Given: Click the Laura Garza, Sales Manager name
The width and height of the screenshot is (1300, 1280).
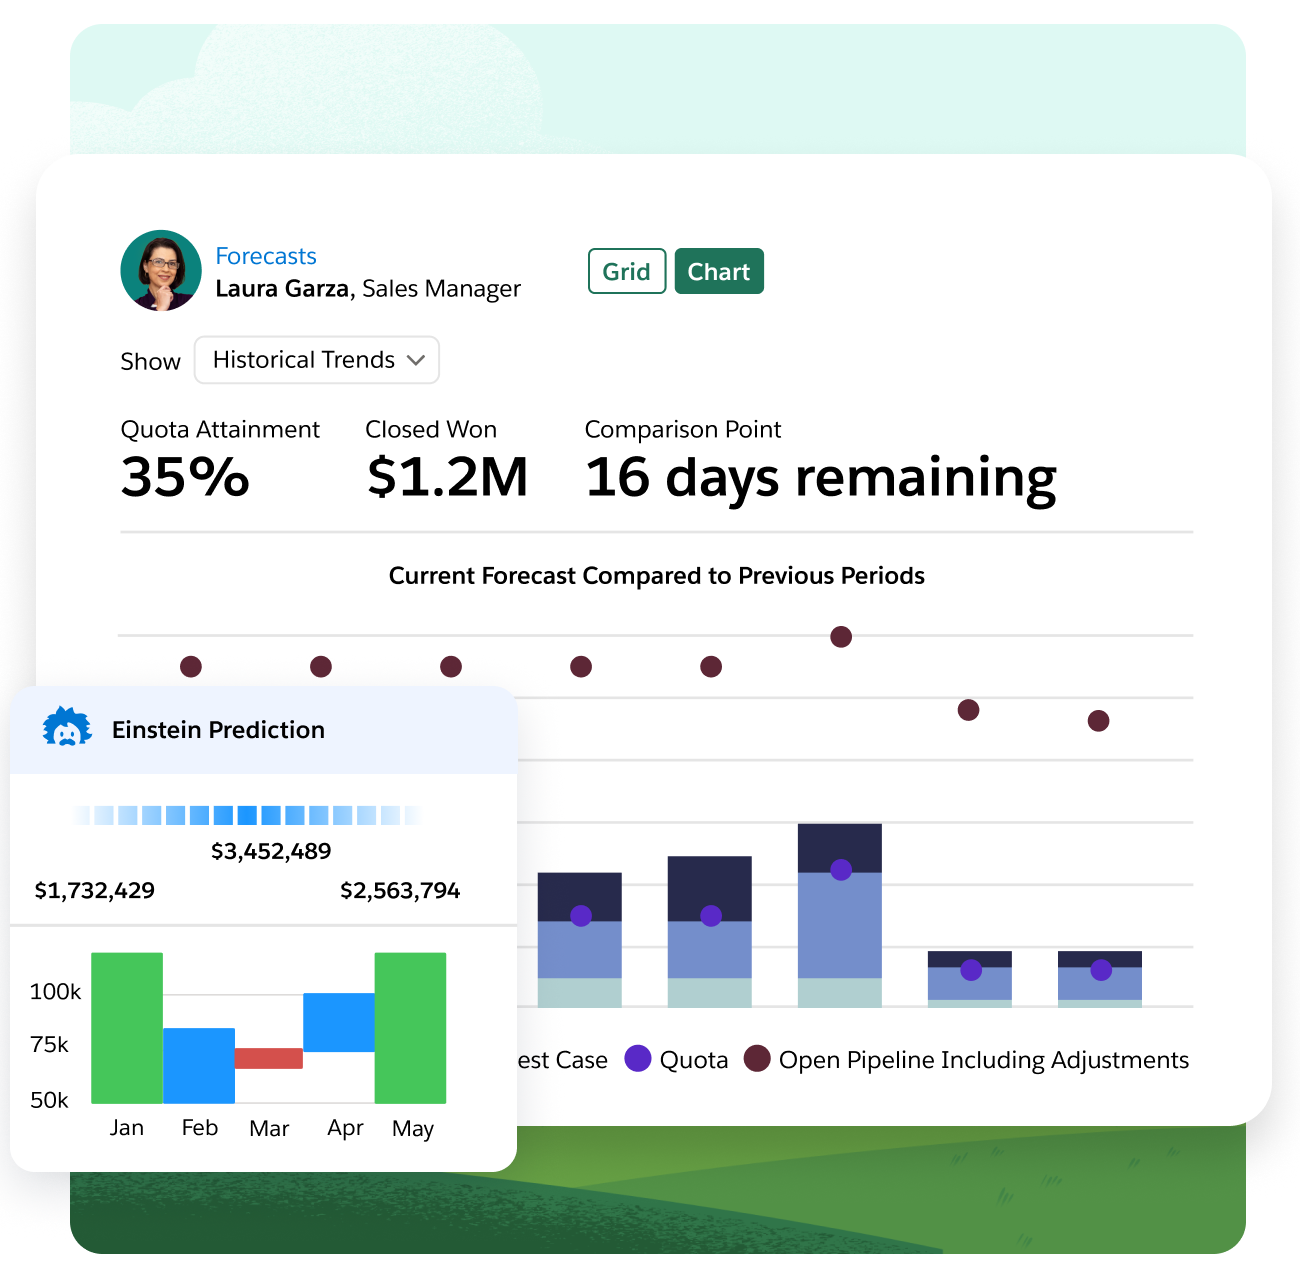Looking at the screenshot, I should pos(368,289).
